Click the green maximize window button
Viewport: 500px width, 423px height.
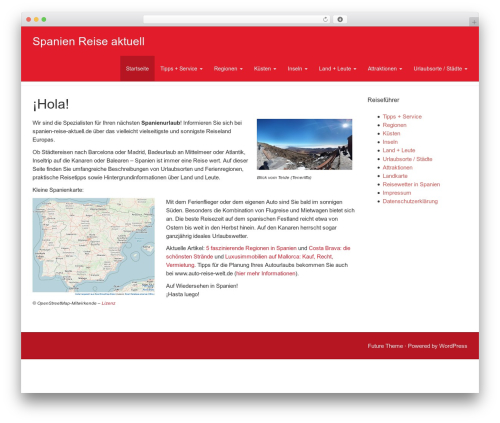coord(44,19)
